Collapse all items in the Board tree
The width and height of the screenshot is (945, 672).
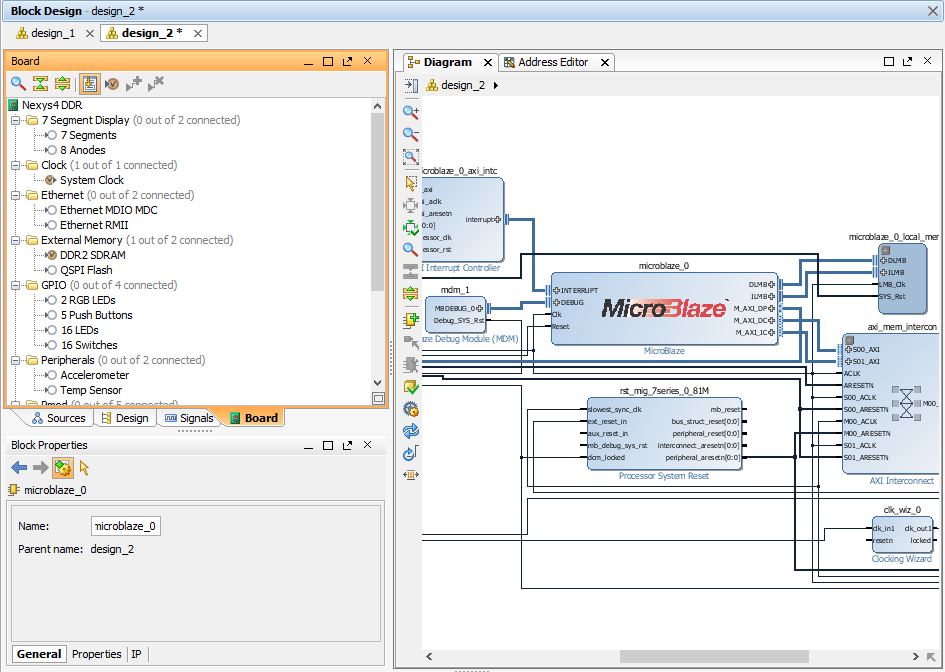(x=40, y=83)
